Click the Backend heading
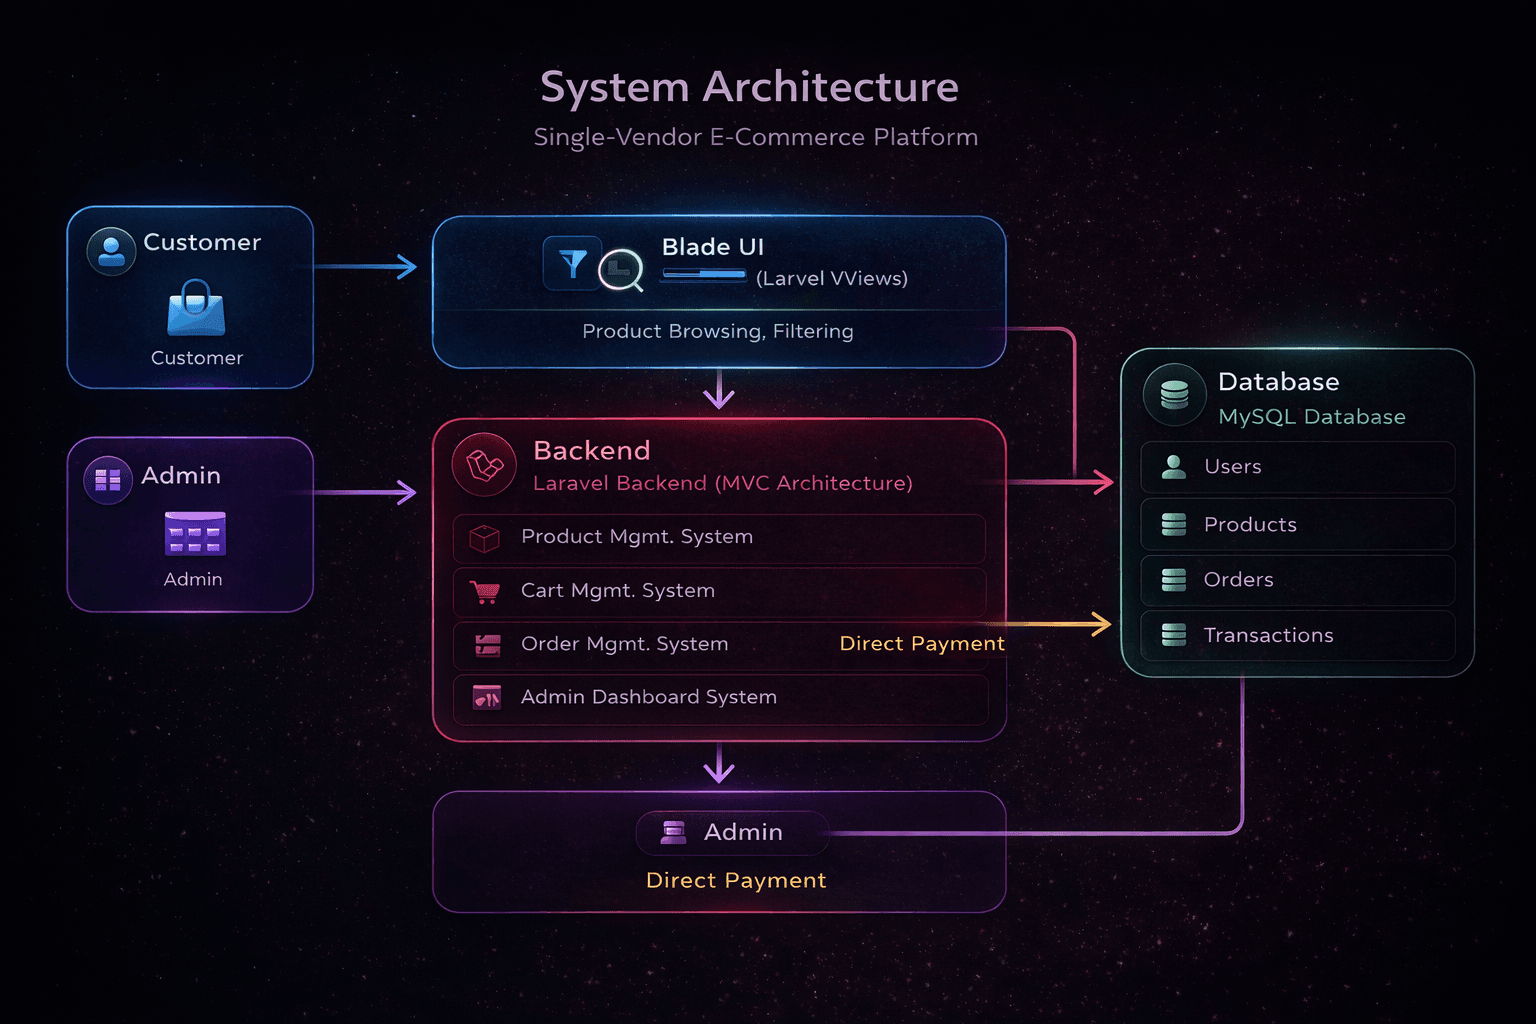This screenshot has width=1536, height=1024. tap(592, 451)
